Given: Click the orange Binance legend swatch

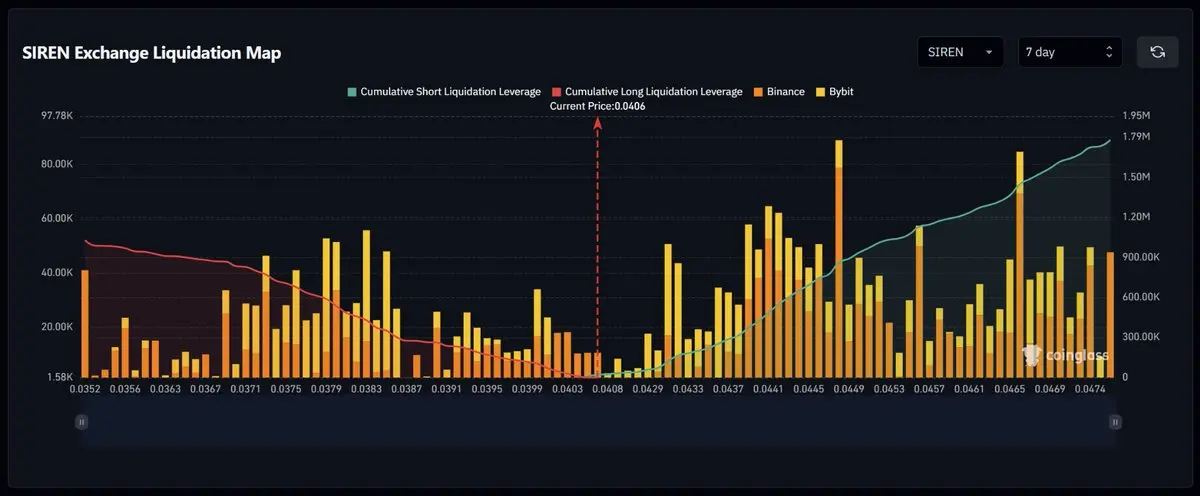Looking at the screenshot, I should click(x=759, y=92).
